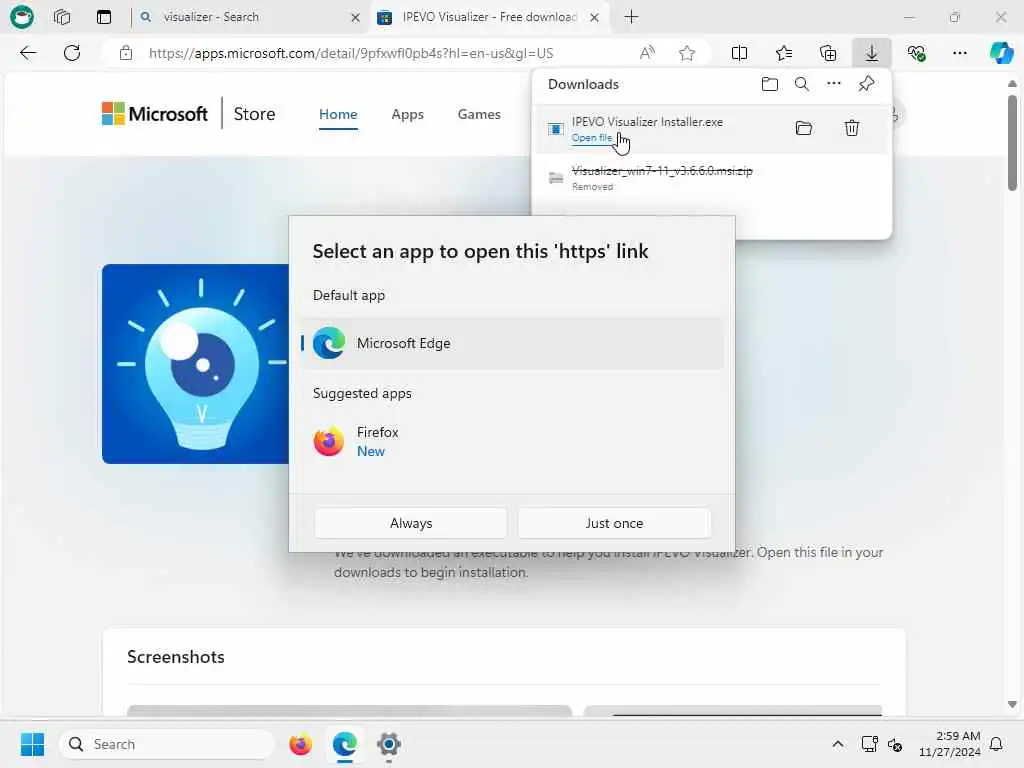The image size is (1024, 768).
Task: Choose the Always button
Action: (x=411, y=523)
